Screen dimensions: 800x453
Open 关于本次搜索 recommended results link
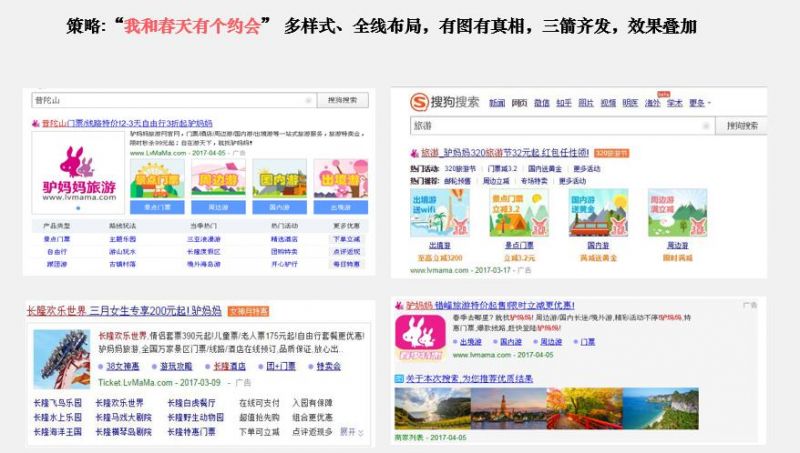[469, 379]
